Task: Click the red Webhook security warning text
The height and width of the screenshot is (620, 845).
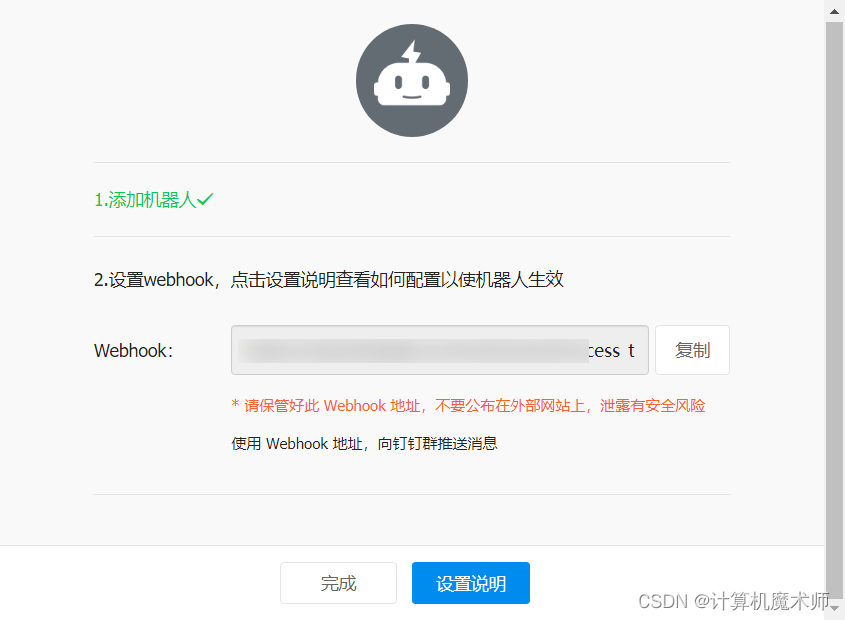Action: (468, 405)
